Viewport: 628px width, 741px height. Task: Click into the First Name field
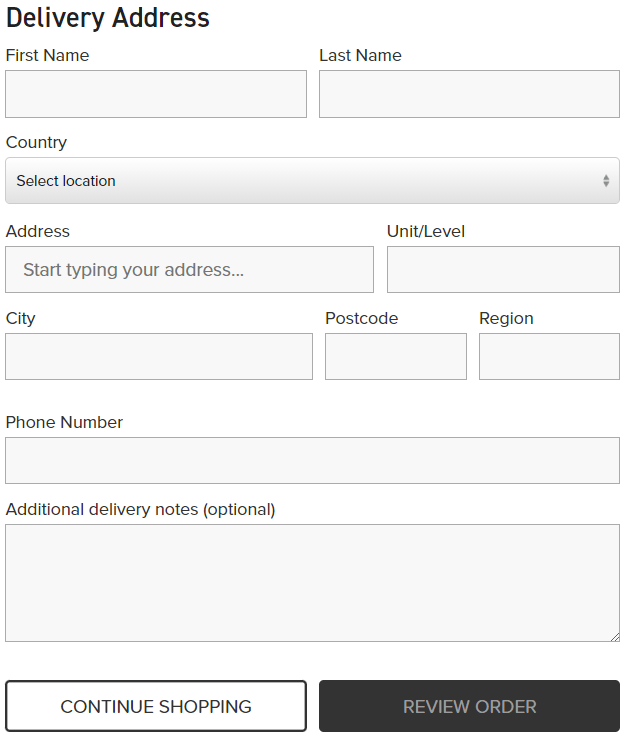[x=156, y=94]
